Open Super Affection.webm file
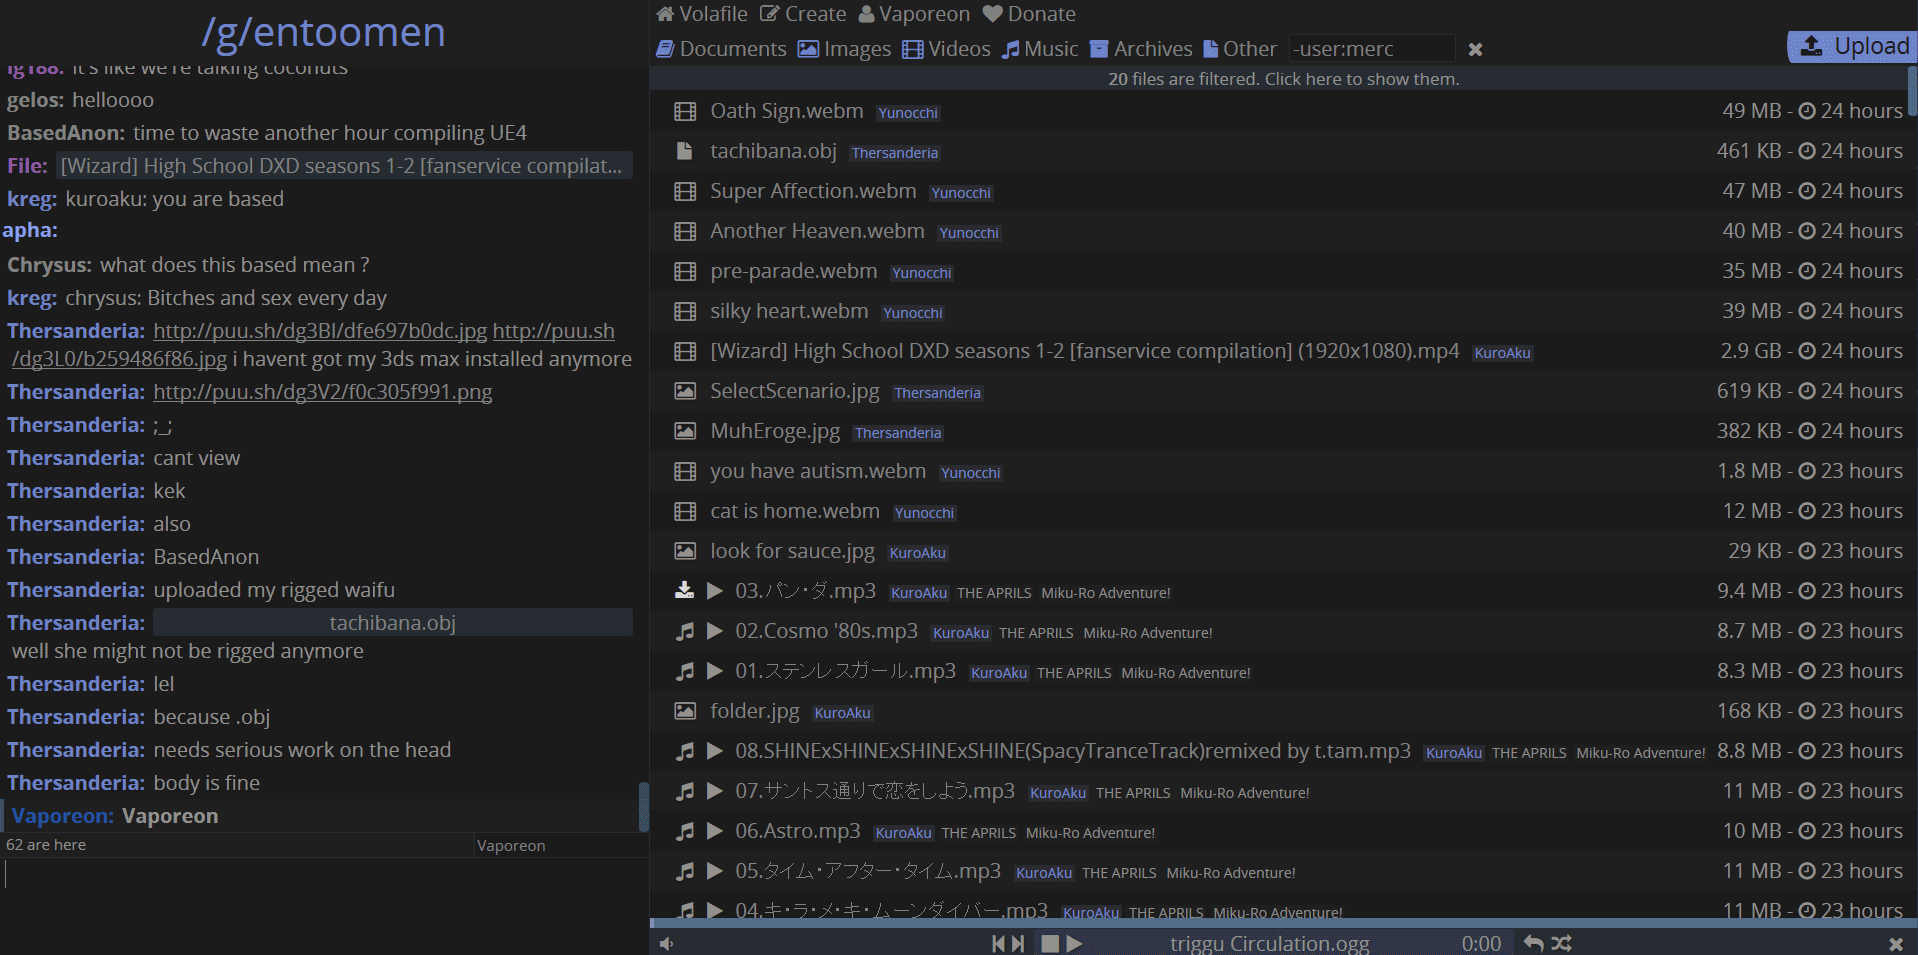Viewport: 1918px width, 955px height. click(813, 191)
